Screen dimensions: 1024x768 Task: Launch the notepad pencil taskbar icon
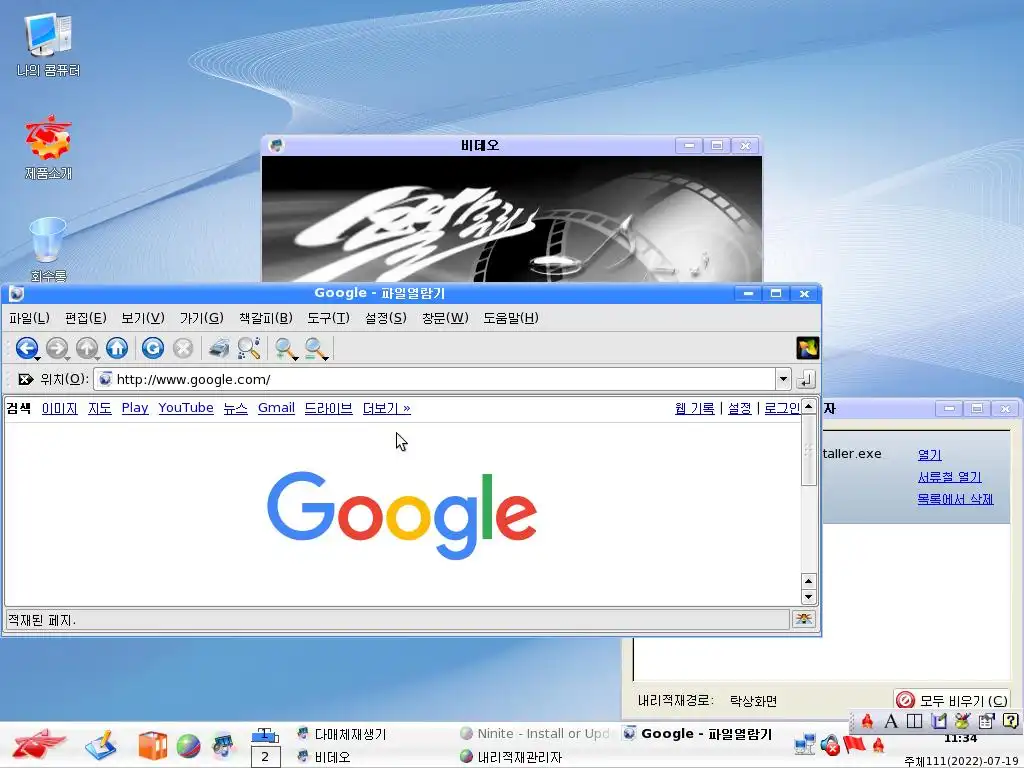coord(101,746)
